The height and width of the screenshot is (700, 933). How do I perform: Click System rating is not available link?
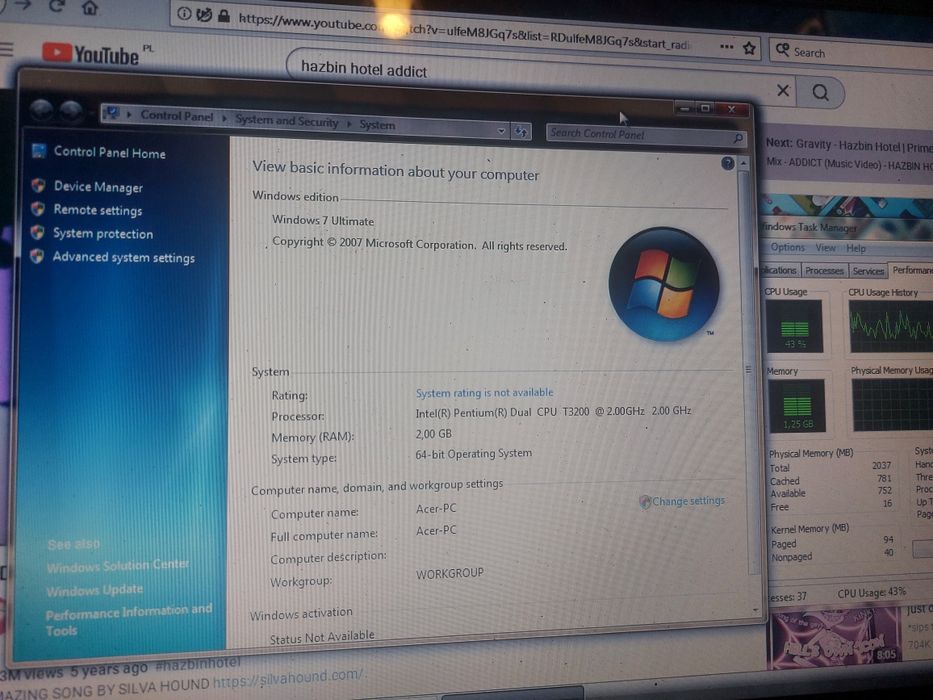coord(484,393)
